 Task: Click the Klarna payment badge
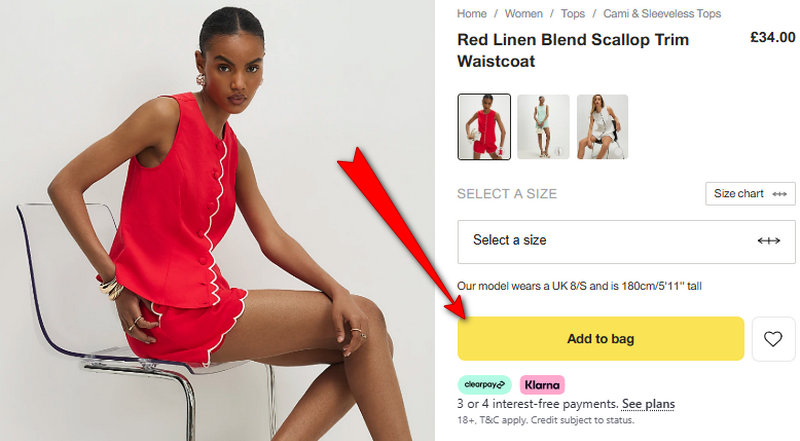pyautogui.click(x=542, y=385)
